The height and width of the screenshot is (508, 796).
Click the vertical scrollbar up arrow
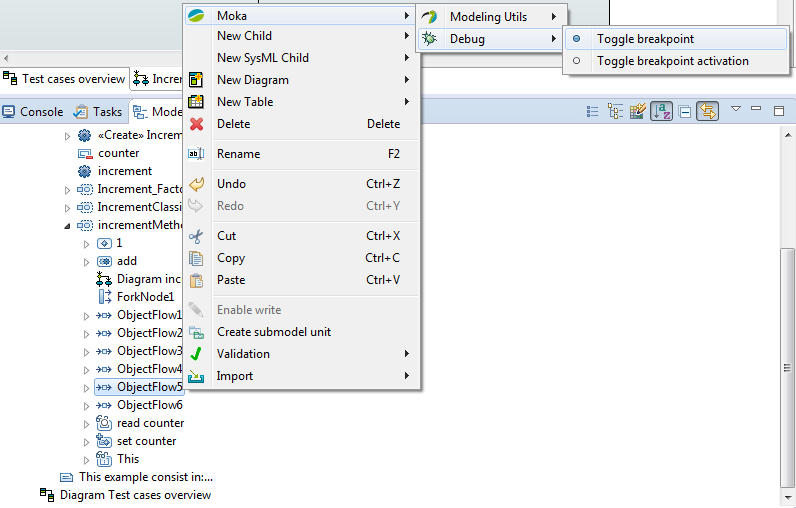click(x=787, y=135)
